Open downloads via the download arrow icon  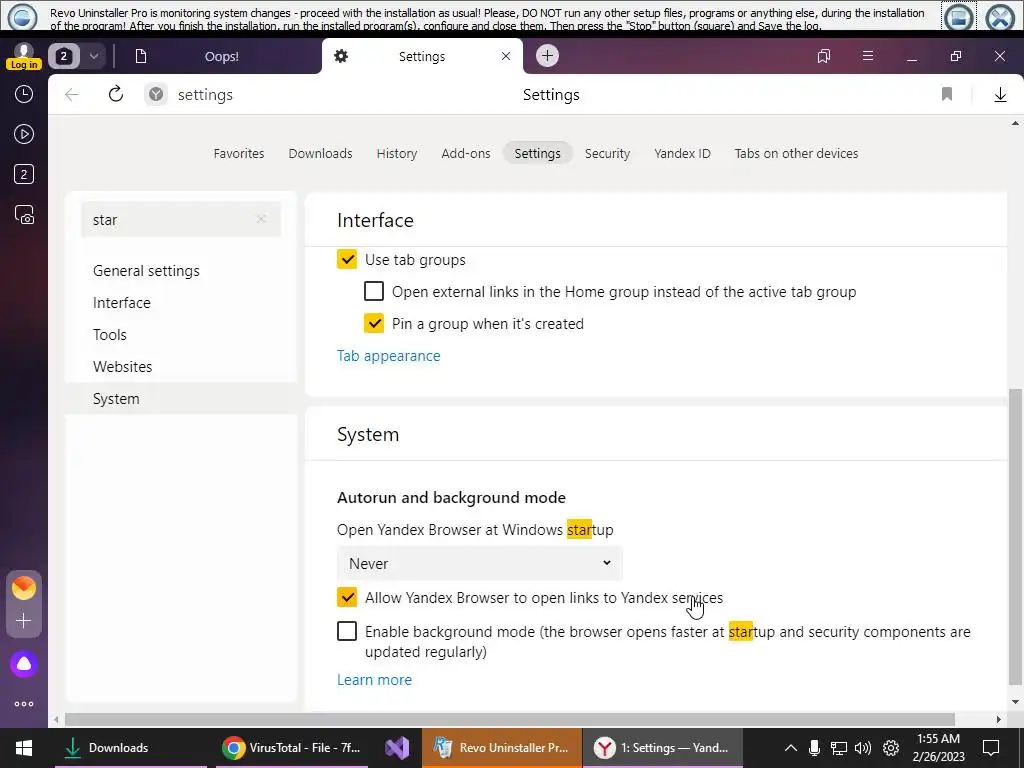(x=1000, y=95)
